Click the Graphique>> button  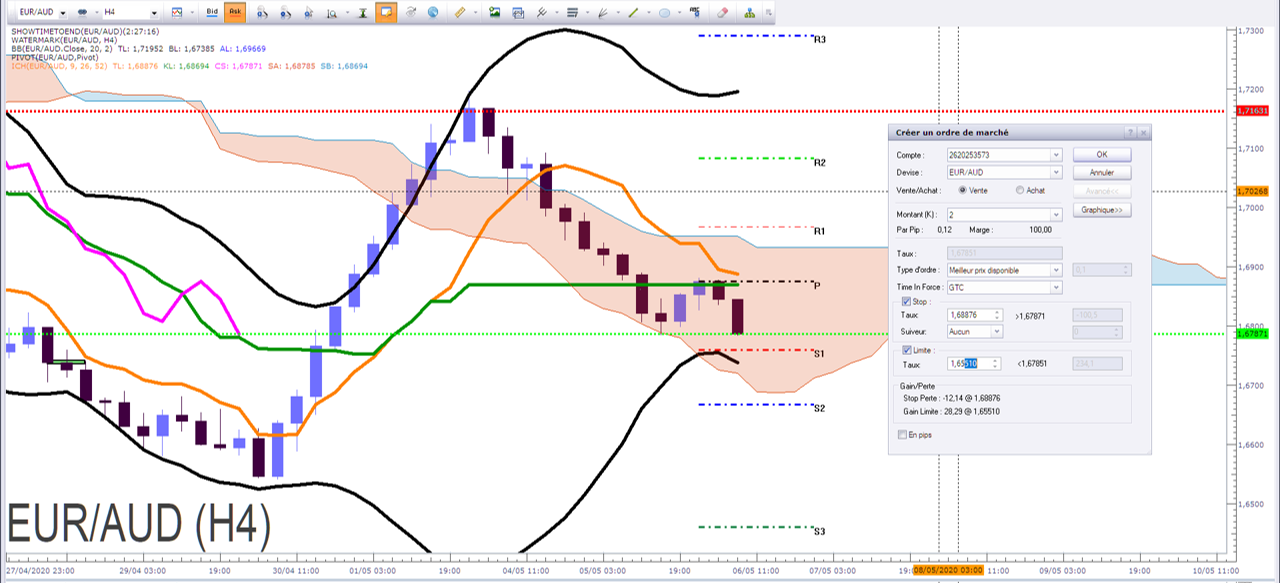(x=1102, y=210)
